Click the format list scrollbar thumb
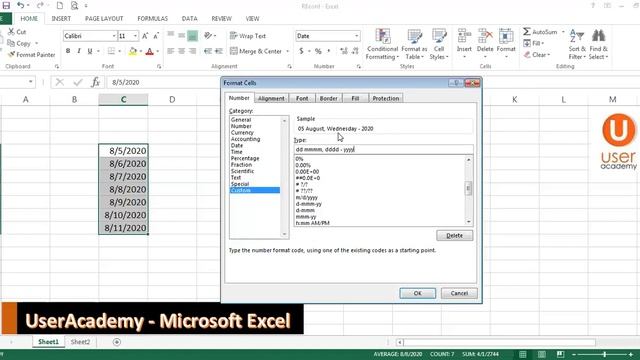Image resolution: width=640 pixels, height=360 pixels. point(469,189)
